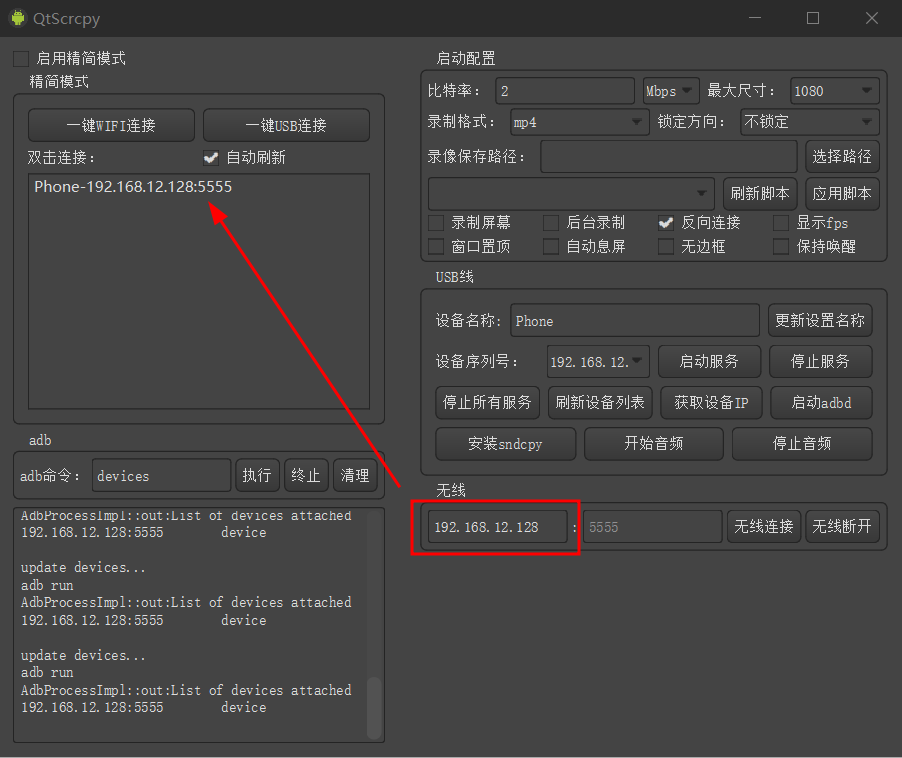Click the 停止所有服务 button
Image resolution: width=902 pixels, height=758 pixels.
487,403
